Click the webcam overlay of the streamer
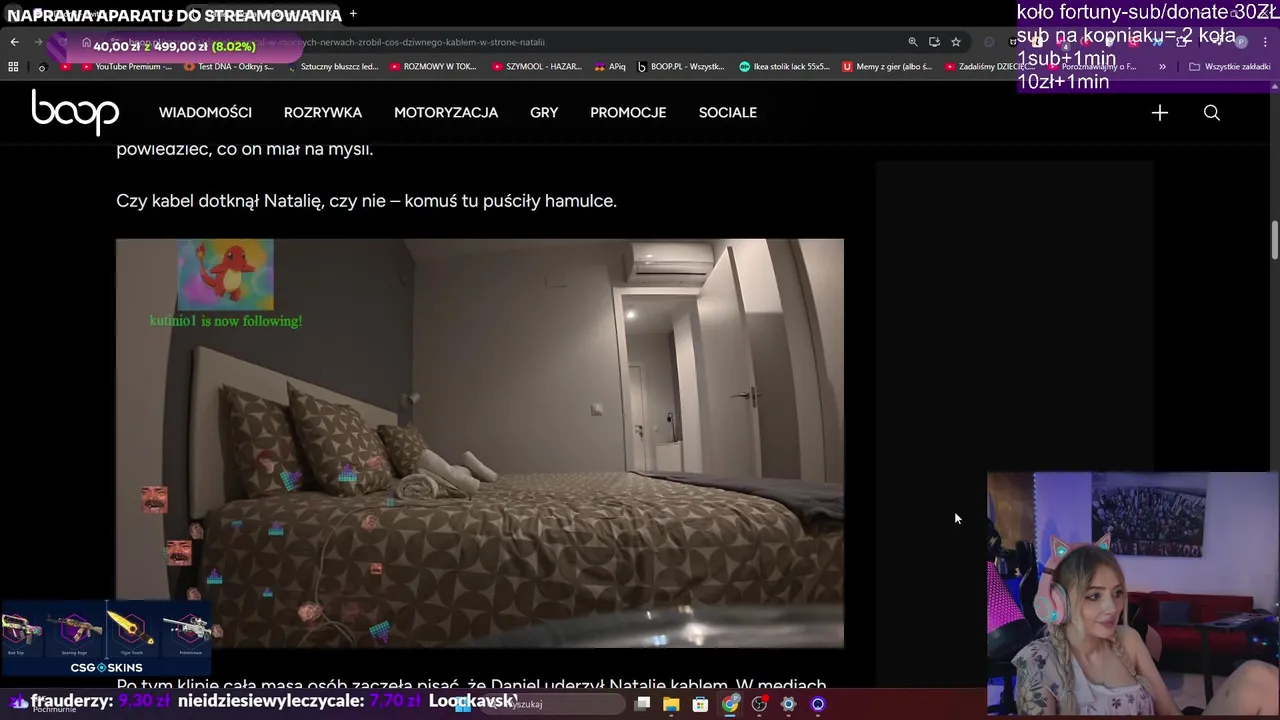This screenshot has height=720, width=1280. (x=1133, y=596)
